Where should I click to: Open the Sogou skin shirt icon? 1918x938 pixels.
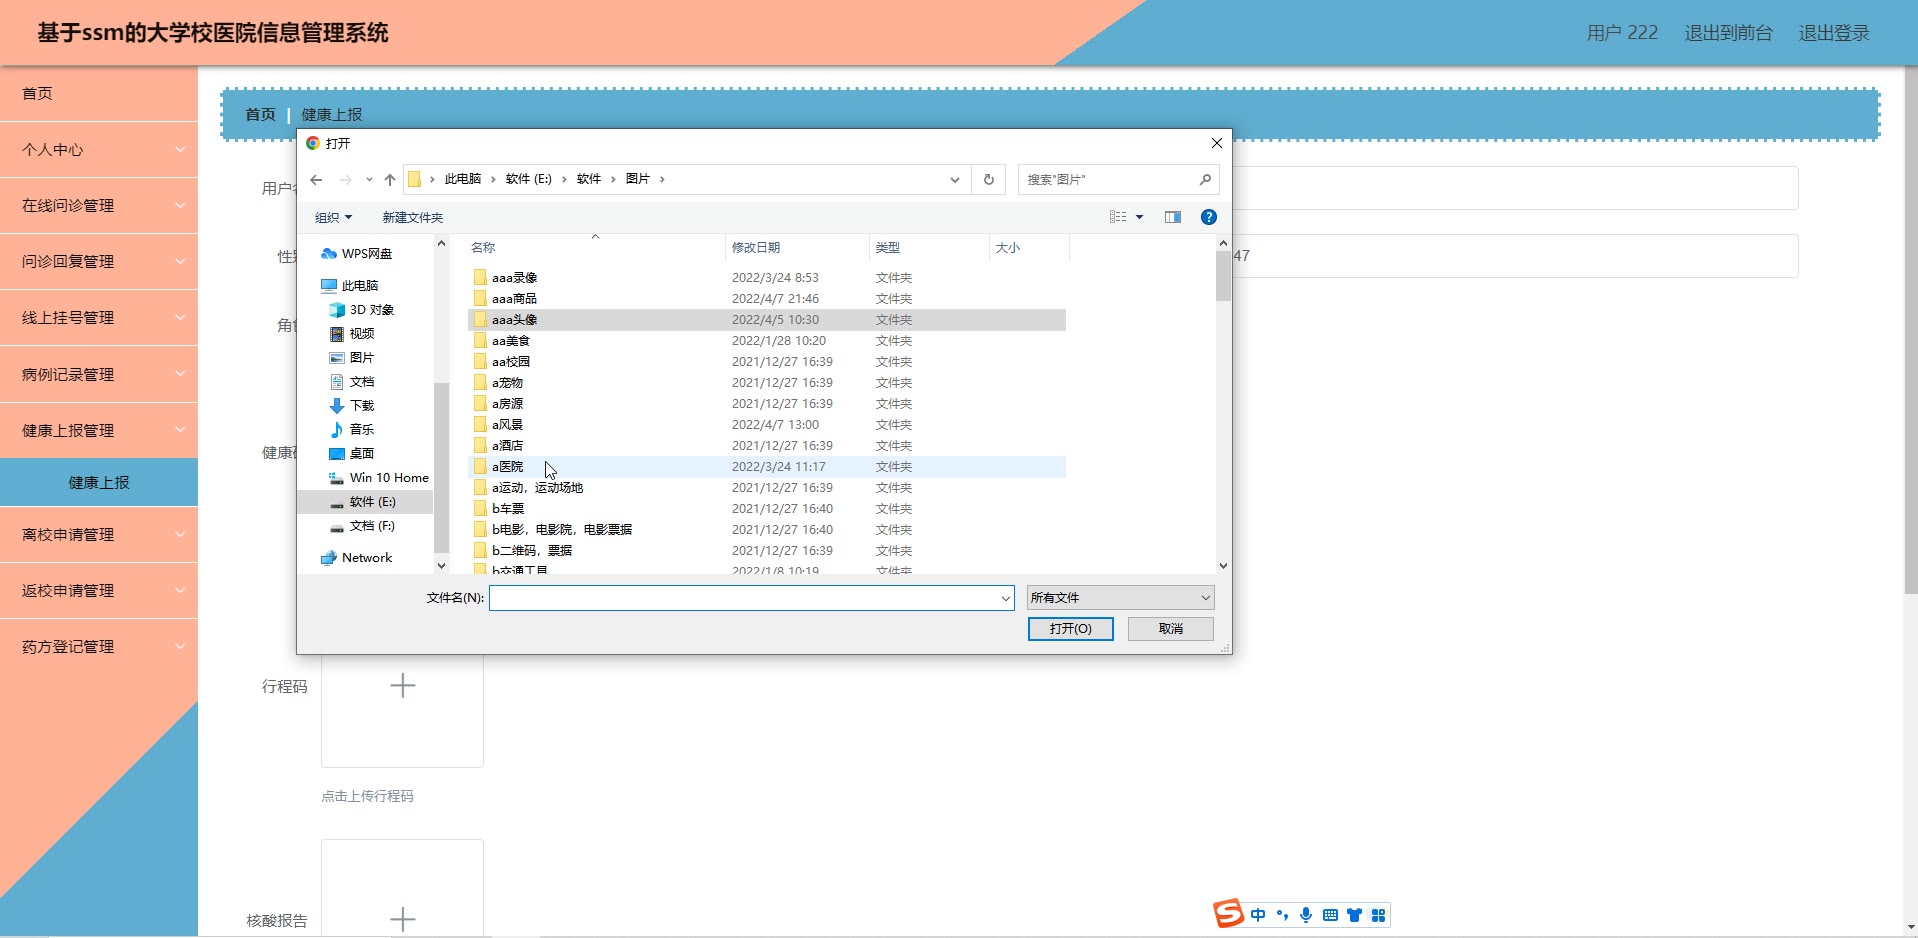[1354, 915]
